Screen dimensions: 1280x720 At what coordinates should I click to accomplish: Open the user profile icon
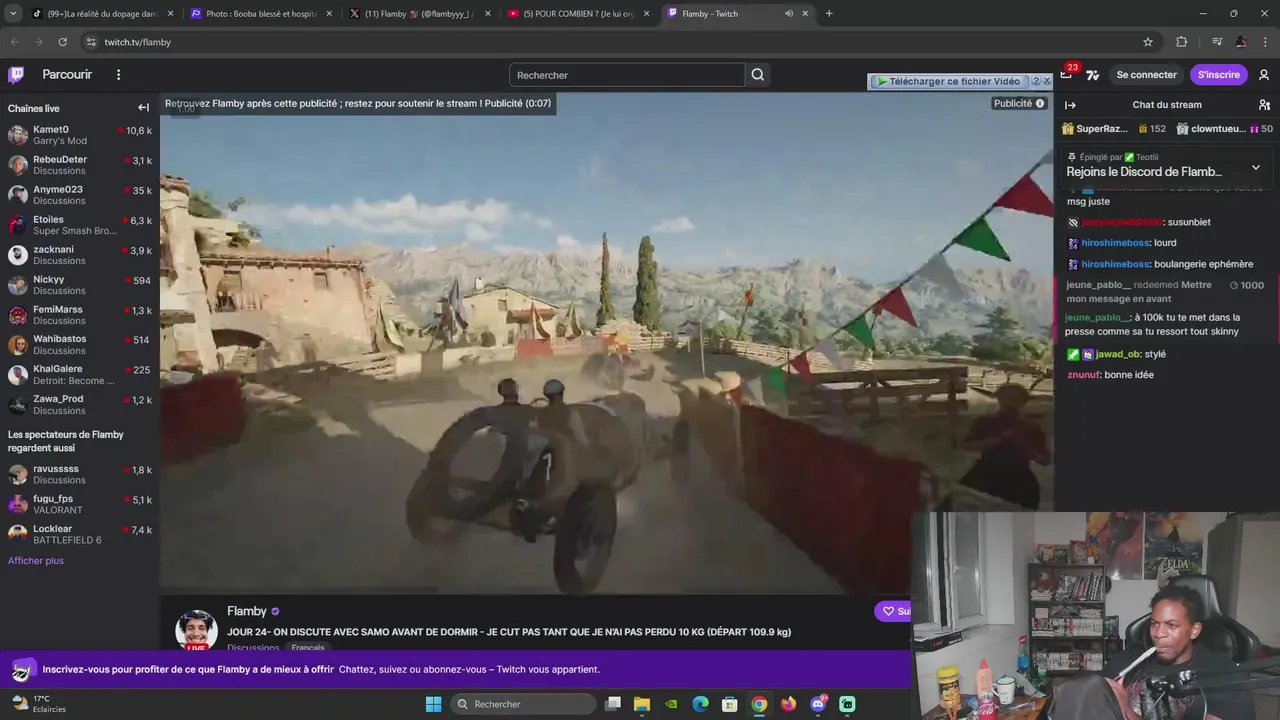coord(1264,75)
